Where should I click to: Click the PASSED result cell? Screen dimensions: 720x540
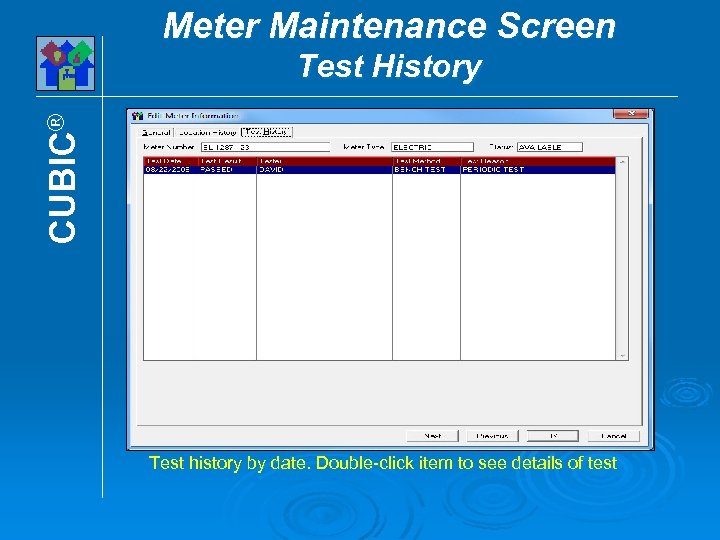click(x=227, y=169)
